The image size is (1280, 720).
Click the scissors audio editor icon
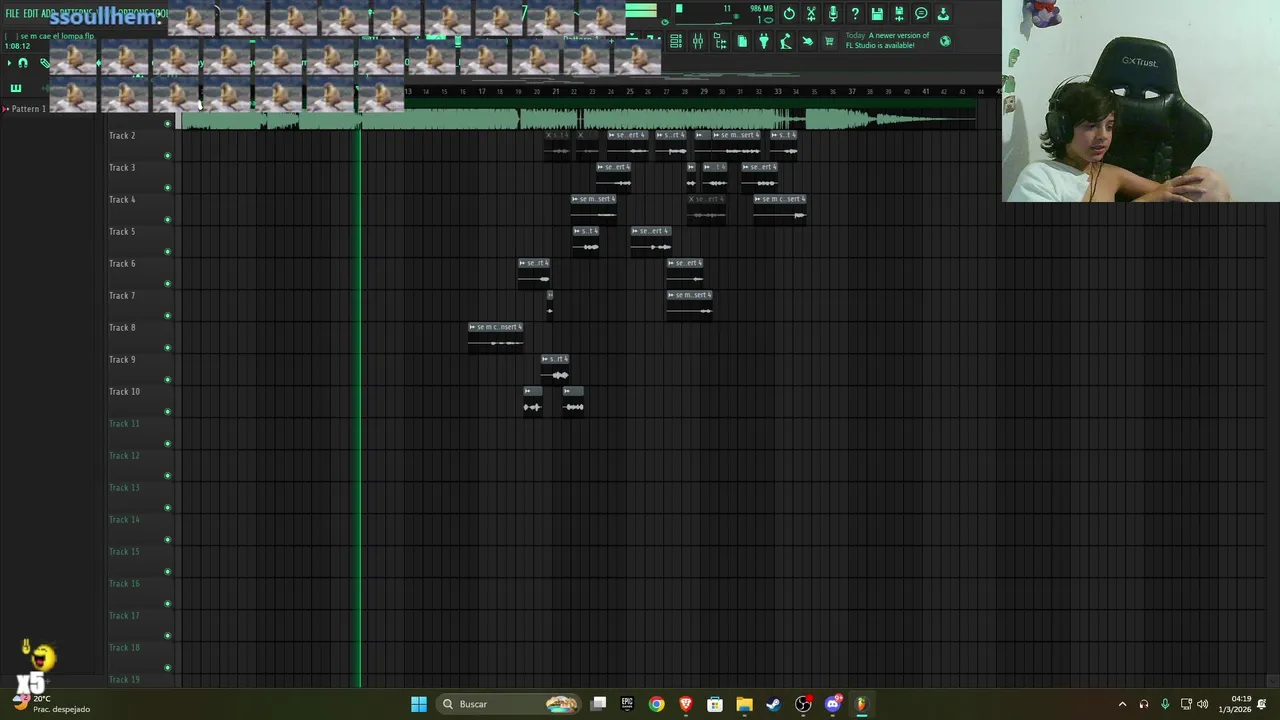click(811, 14)
